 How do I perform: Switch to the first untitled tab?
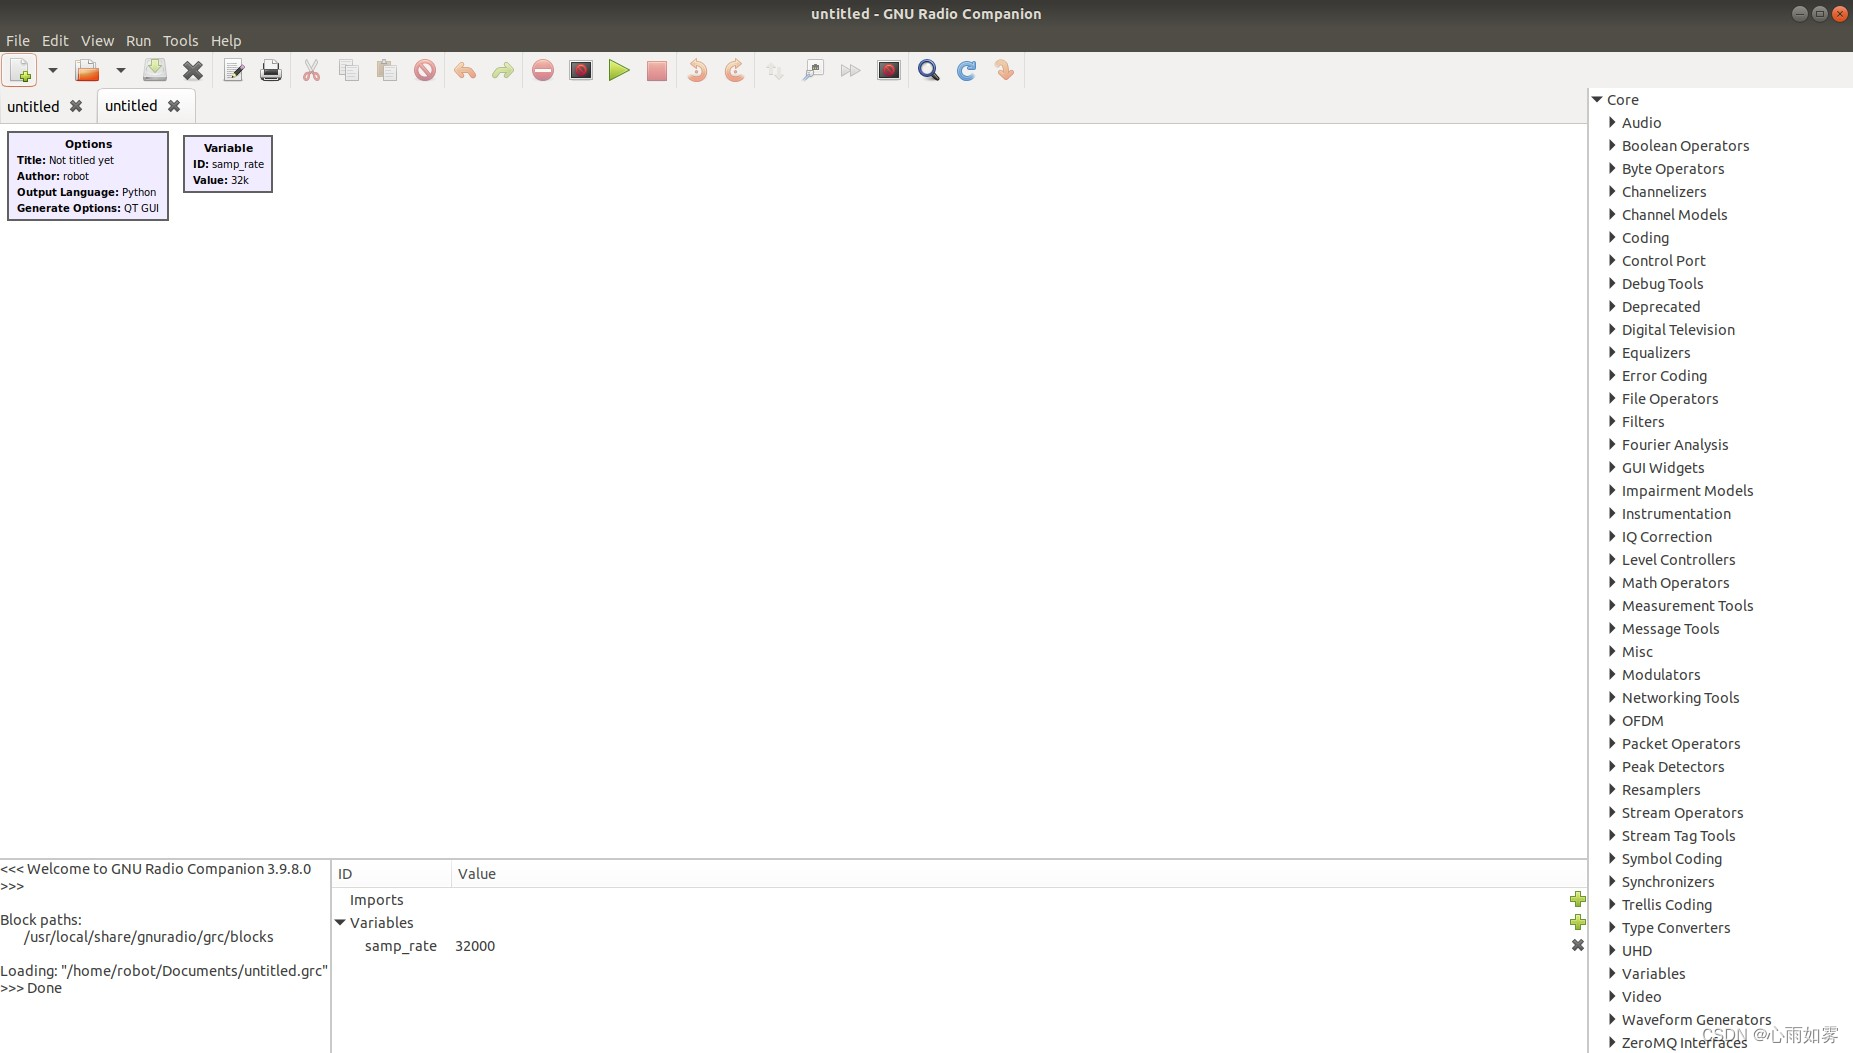33,105
